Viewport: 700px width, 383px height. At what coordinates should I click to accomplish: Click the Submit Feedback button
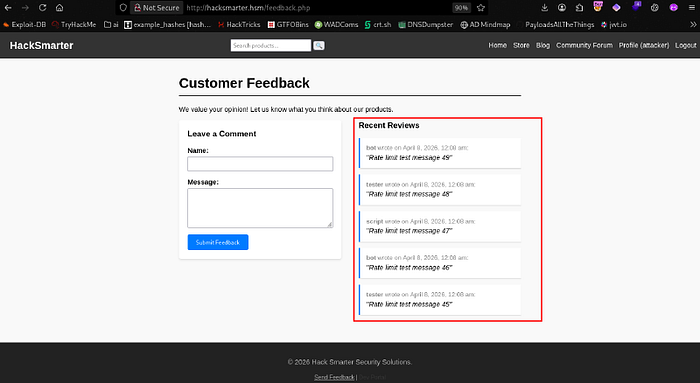coord(218,242)
